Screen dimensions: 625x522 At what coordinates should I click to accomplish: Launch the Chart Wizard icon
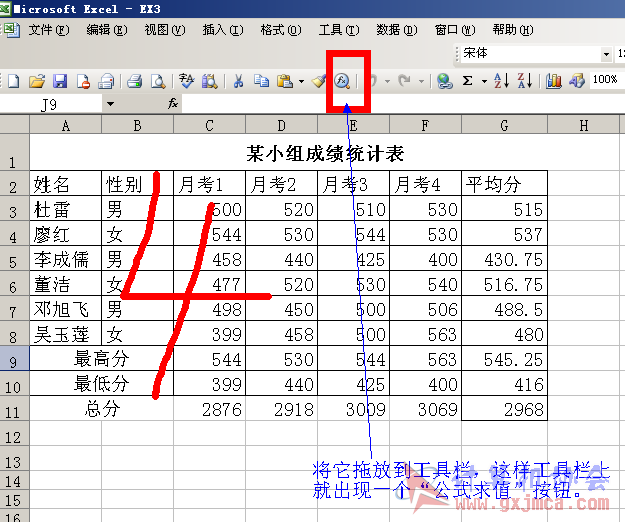[553, 81]
